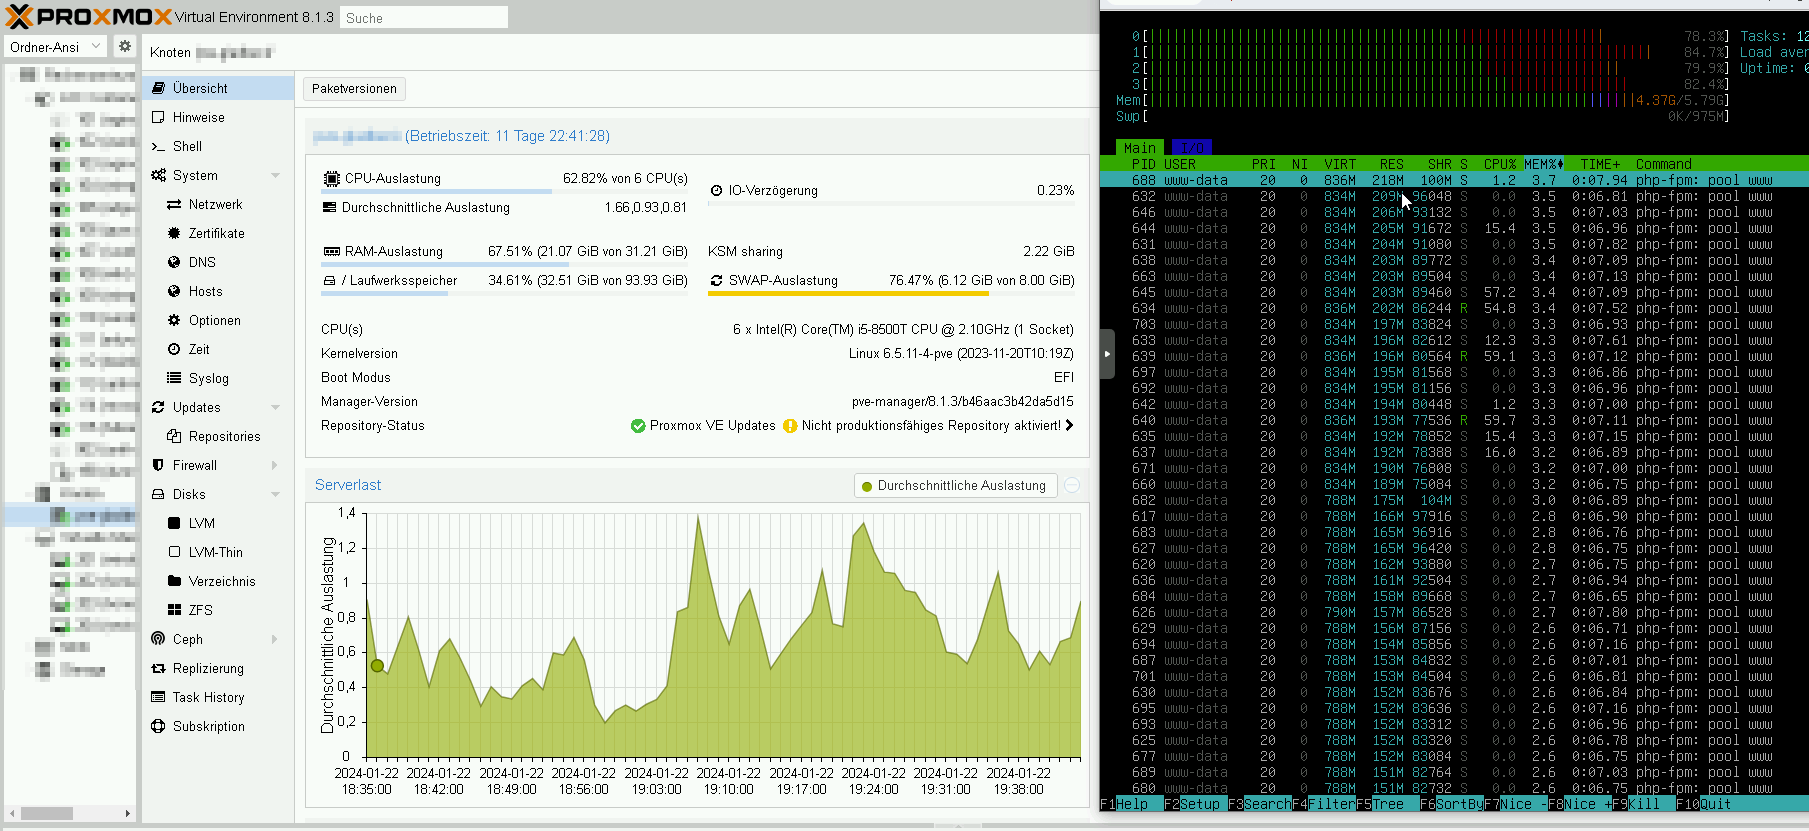Click the Replizierung icon
This screenshot has height=831, width=1809.
158,668
